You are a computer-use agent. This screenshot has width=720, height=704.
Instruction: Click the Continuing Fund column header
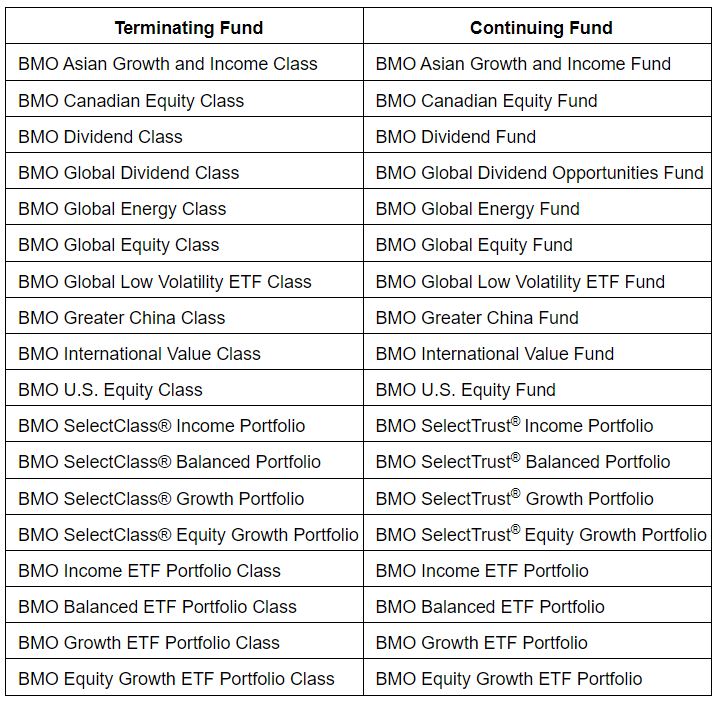(x=541, y=27)
